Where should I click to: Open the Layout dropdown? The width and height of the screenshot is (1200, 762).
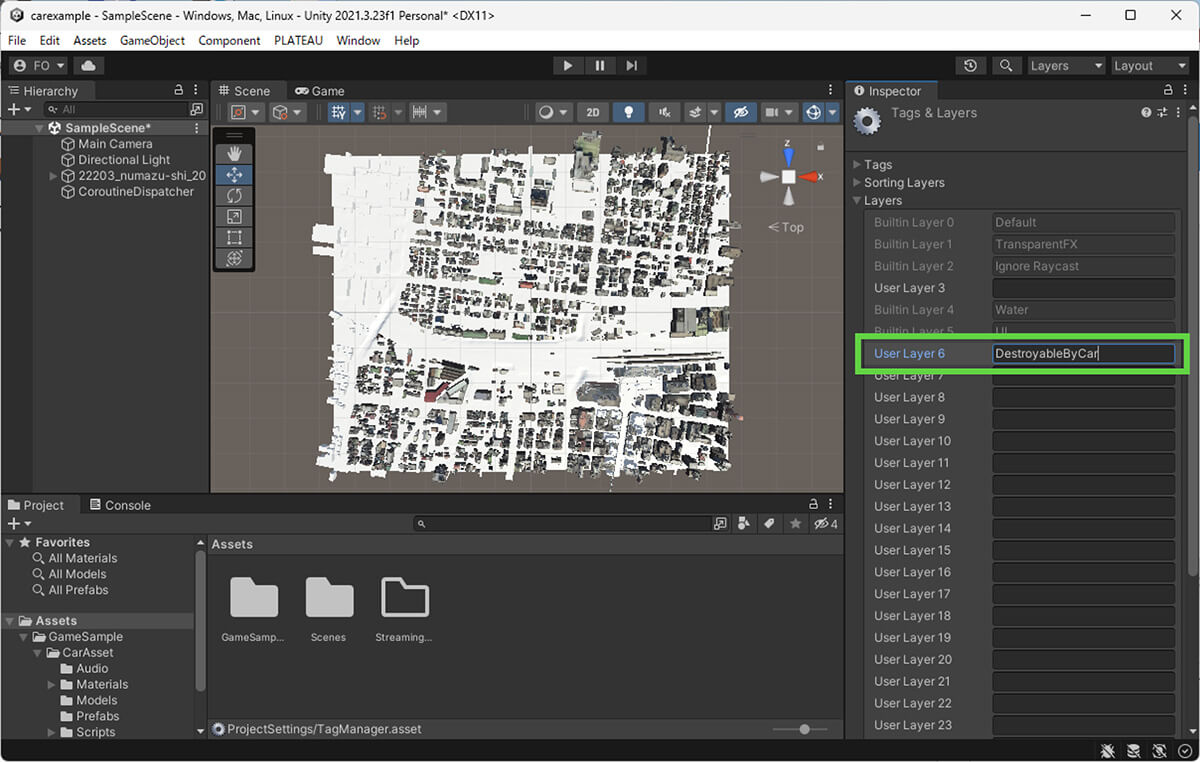pos(1150,66)
